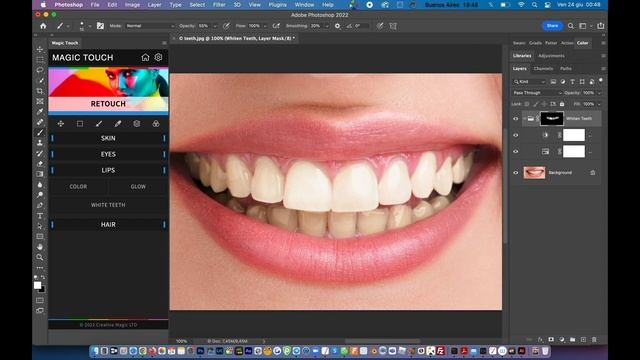640x360 pixels.
Task: Click the lips GLOW button
Action: tap(138, 187)
